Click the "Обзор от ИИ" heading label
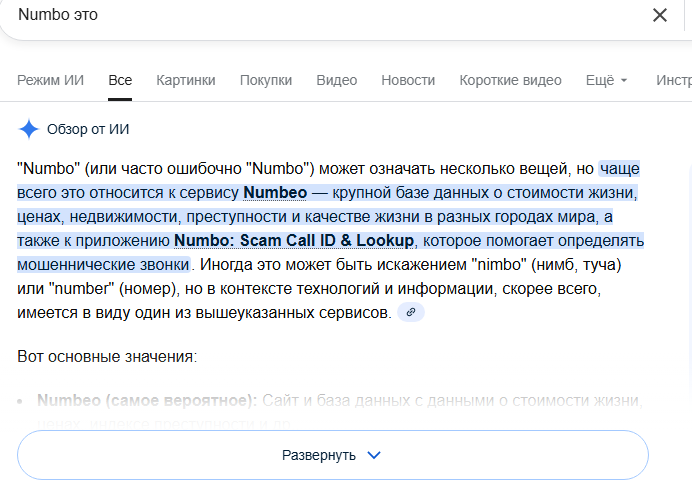 88,129
